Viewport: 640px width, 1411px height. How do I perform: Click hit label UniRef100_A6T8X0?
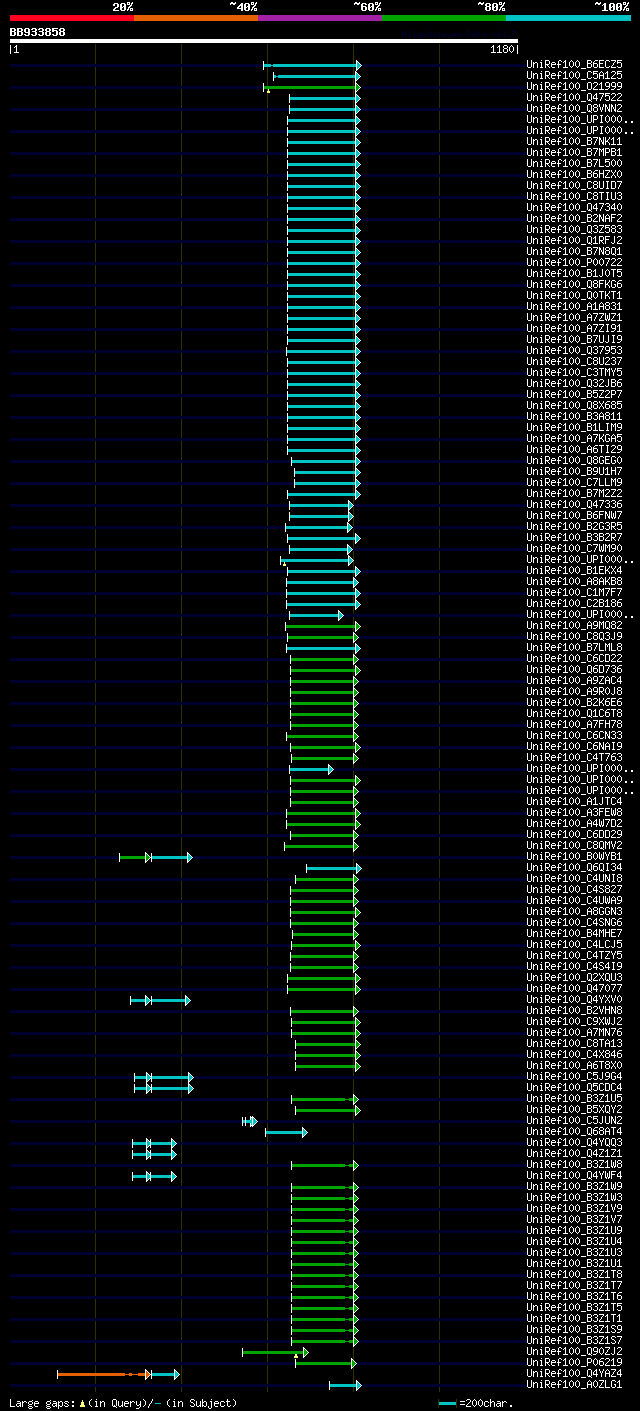point(574,1065)
